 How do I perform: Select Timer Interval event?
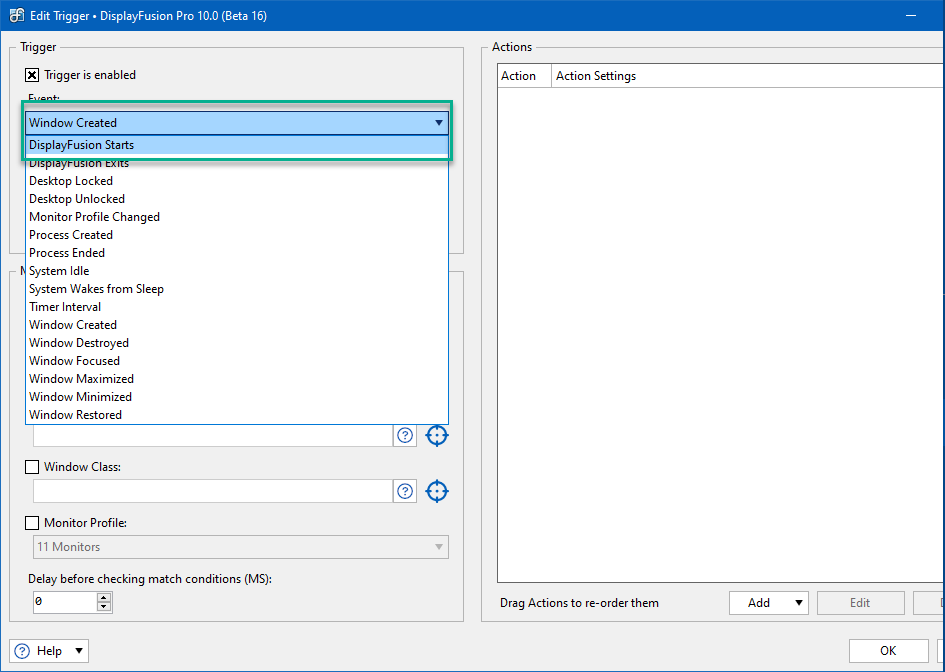pos(237,307)
